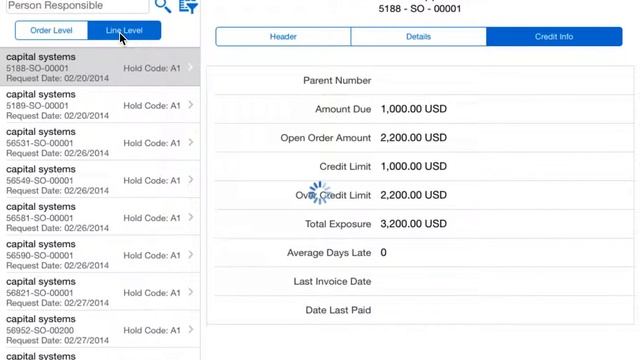The width and height of the screenshot is (640, 360).
Task: Expand chevron for order 56821-SO-00001
Action: point(191,292)
